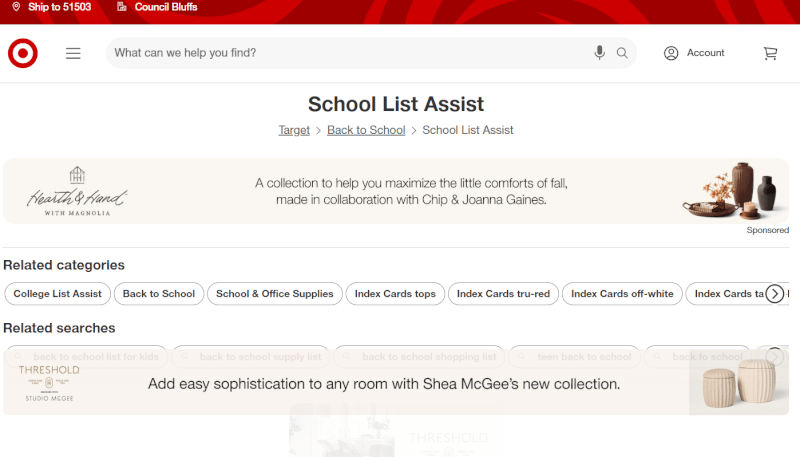Click the Account profile icon

[671, 53]
